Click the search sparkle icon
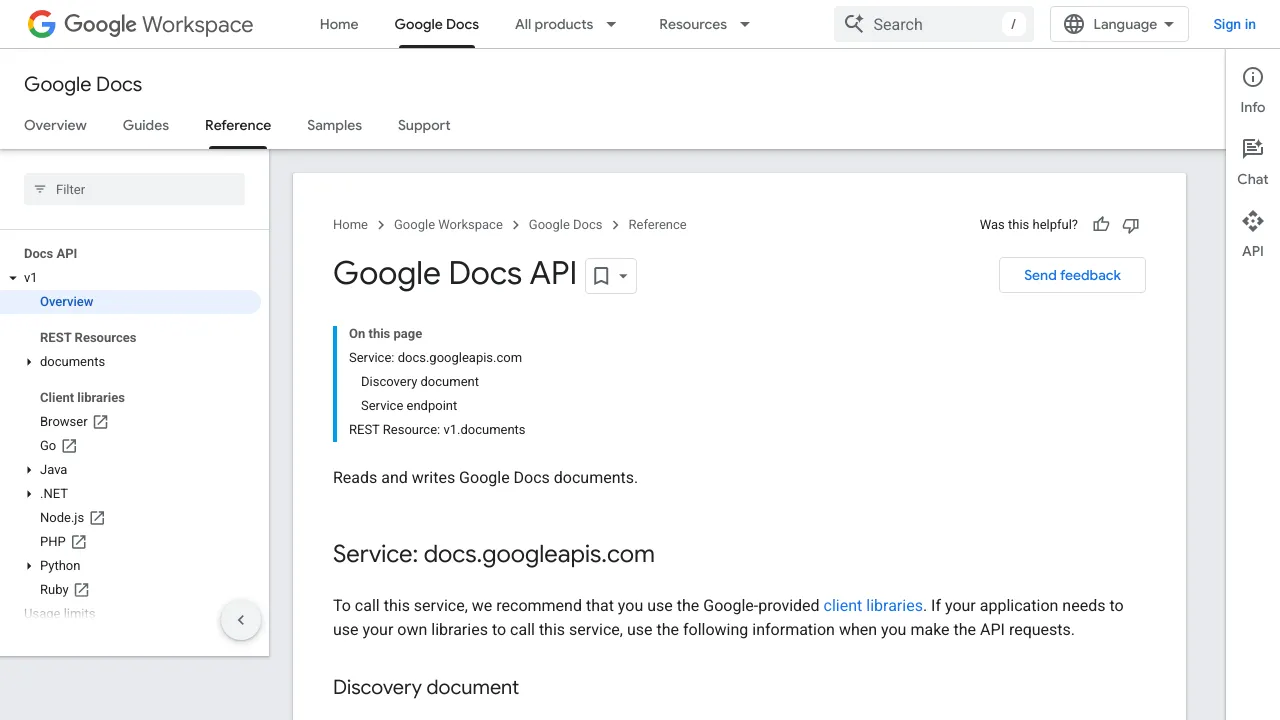 853,24
